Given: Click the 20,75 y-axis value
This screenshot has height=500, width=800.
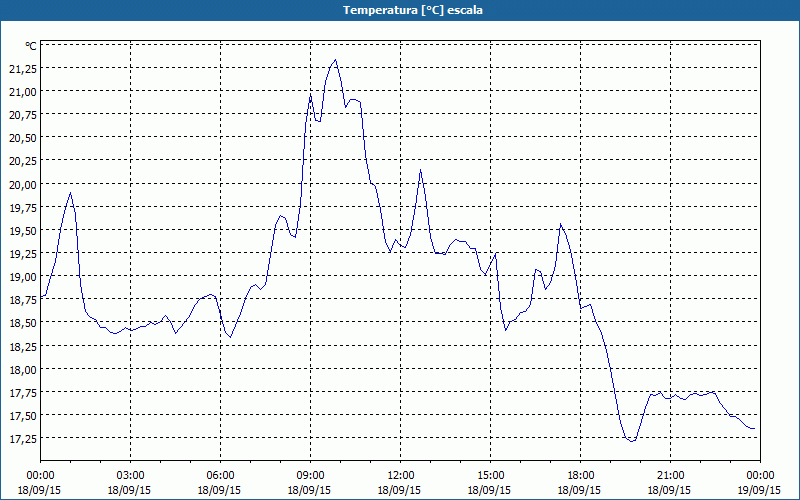Looking at the screenshot, I should [23, 116].
